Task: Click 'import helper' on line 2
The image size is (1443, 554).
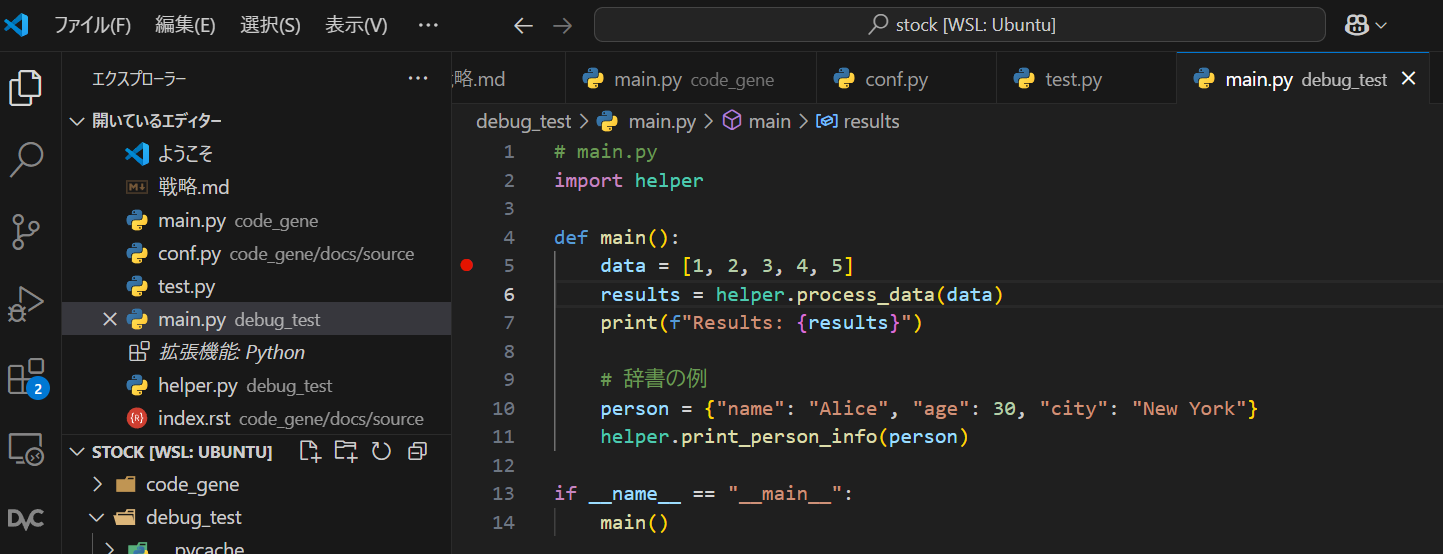Action: pos(629,181)
